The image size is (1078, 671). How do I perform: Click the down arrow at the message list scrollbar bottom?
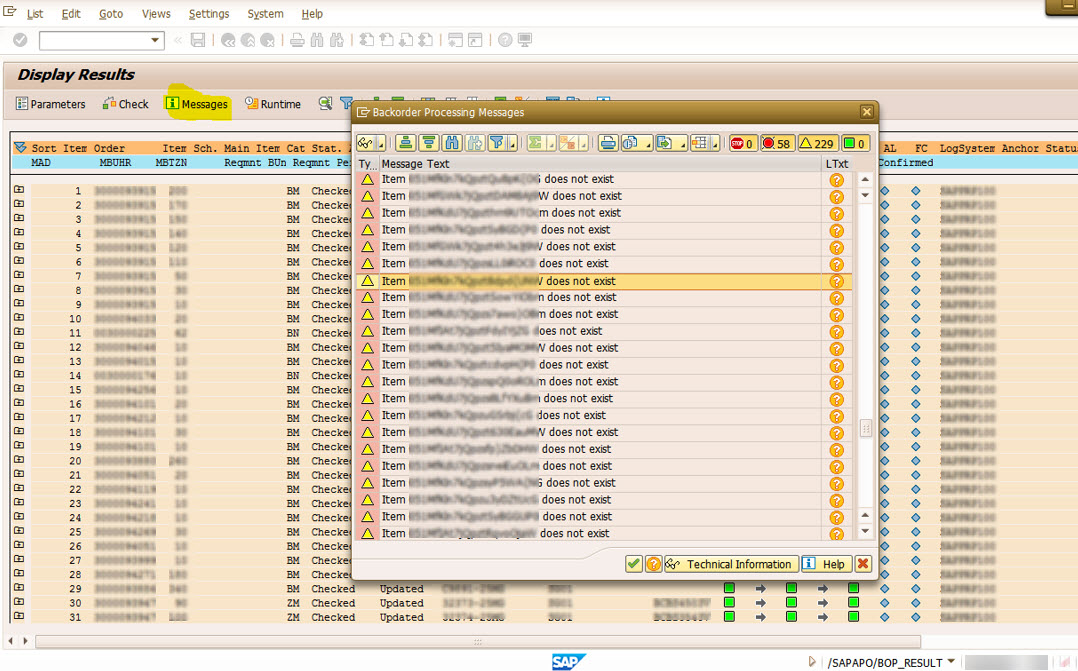tap(866, 531)
